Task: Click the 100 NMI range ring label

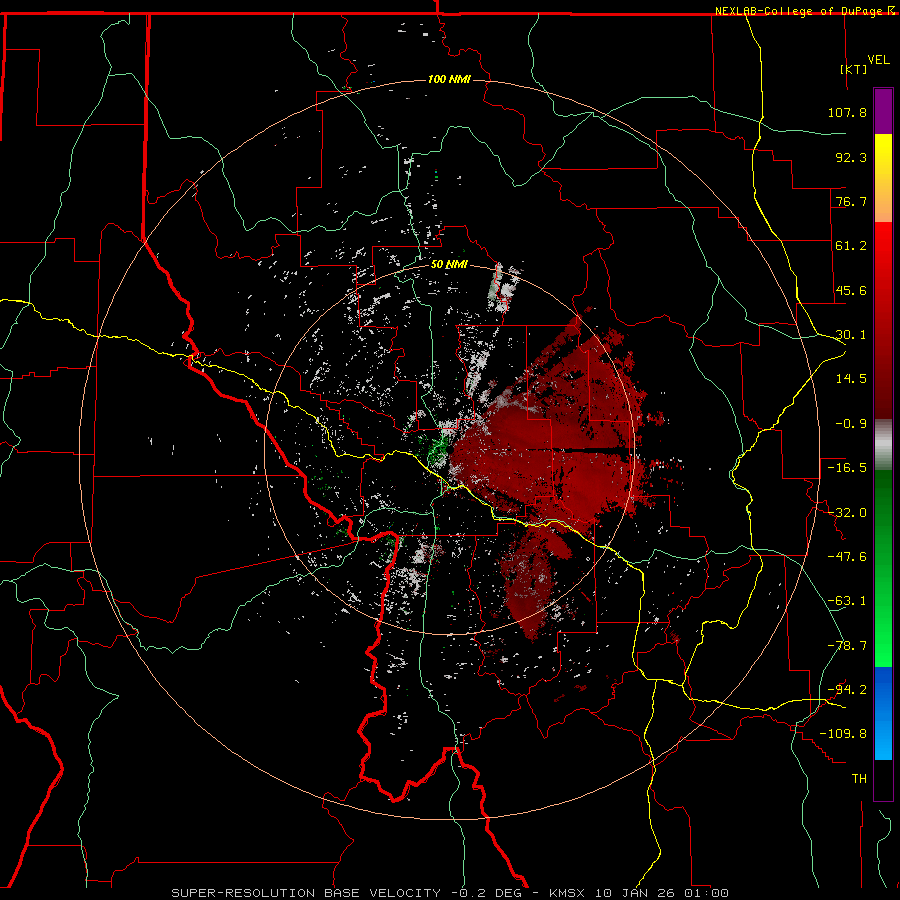Action: 449,79
